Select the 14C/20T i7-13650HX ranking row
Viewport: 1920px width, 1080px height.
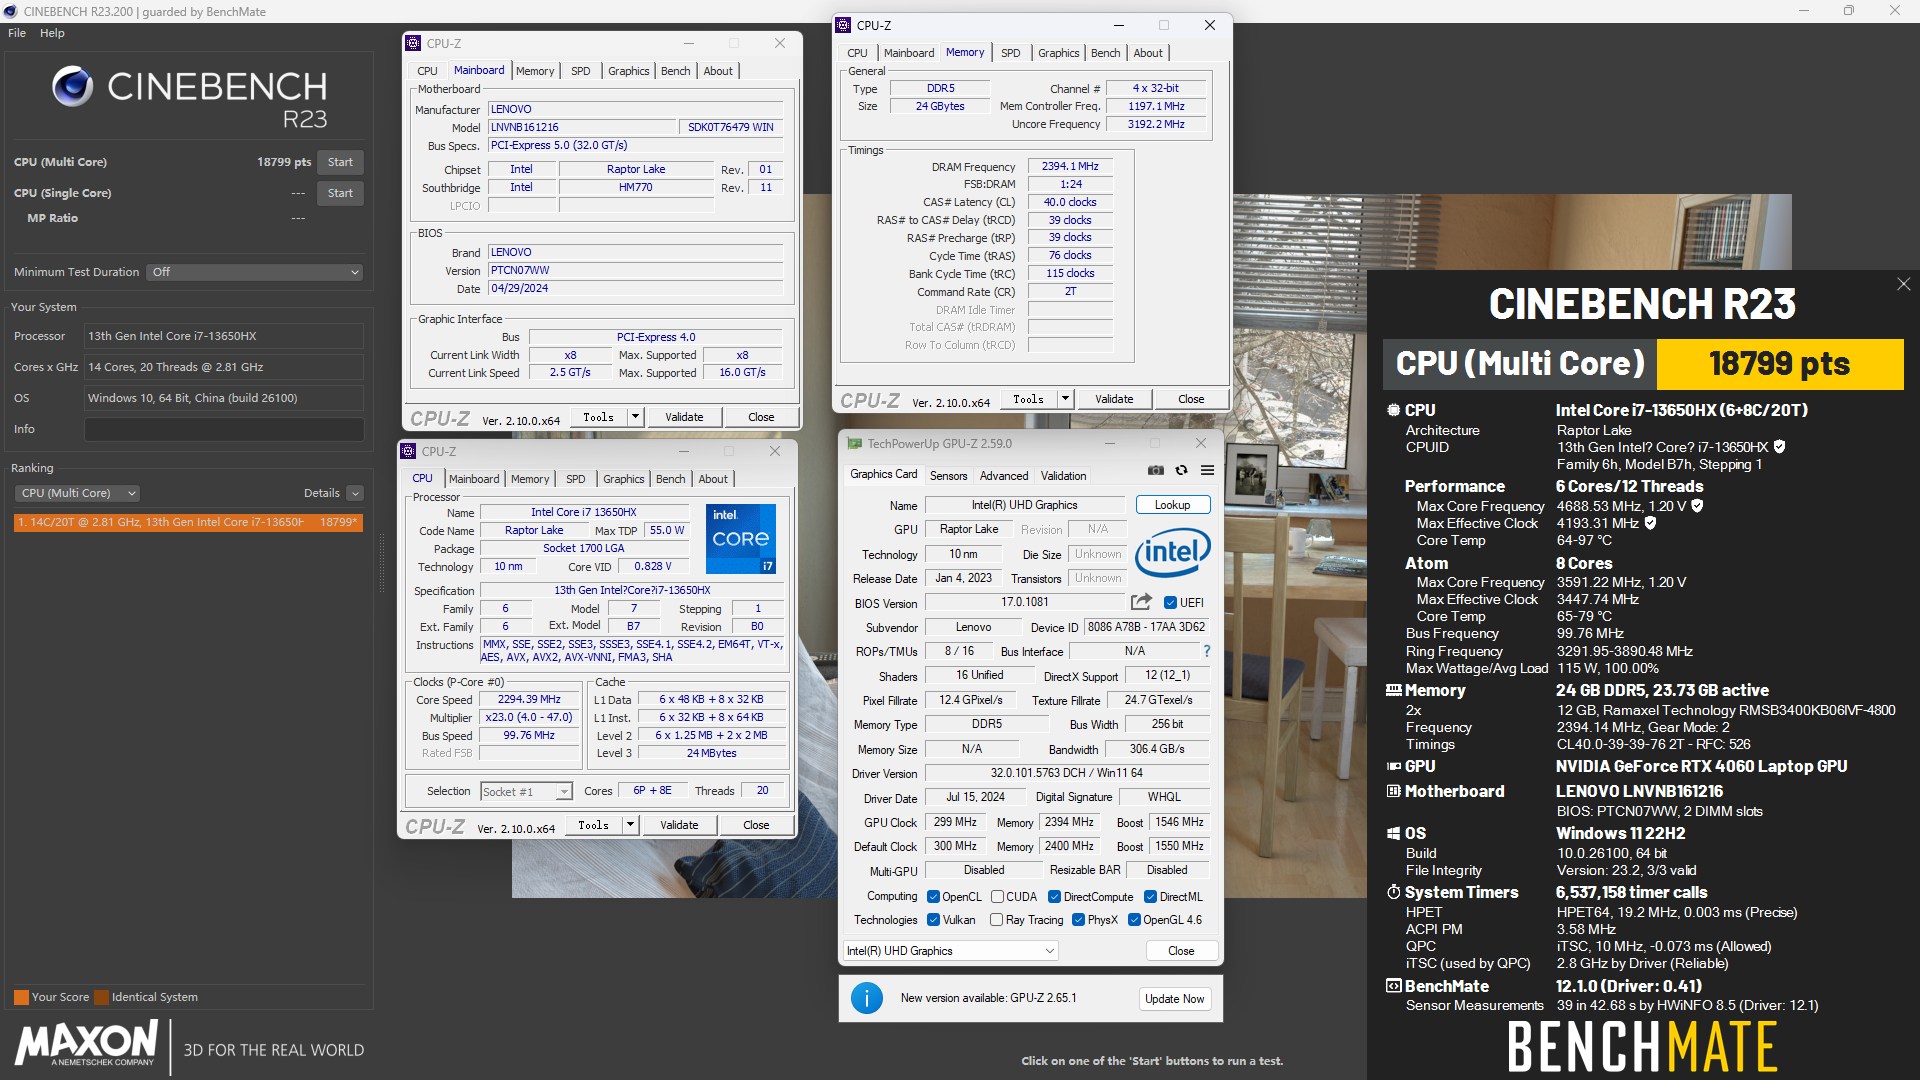coord(188,522)
